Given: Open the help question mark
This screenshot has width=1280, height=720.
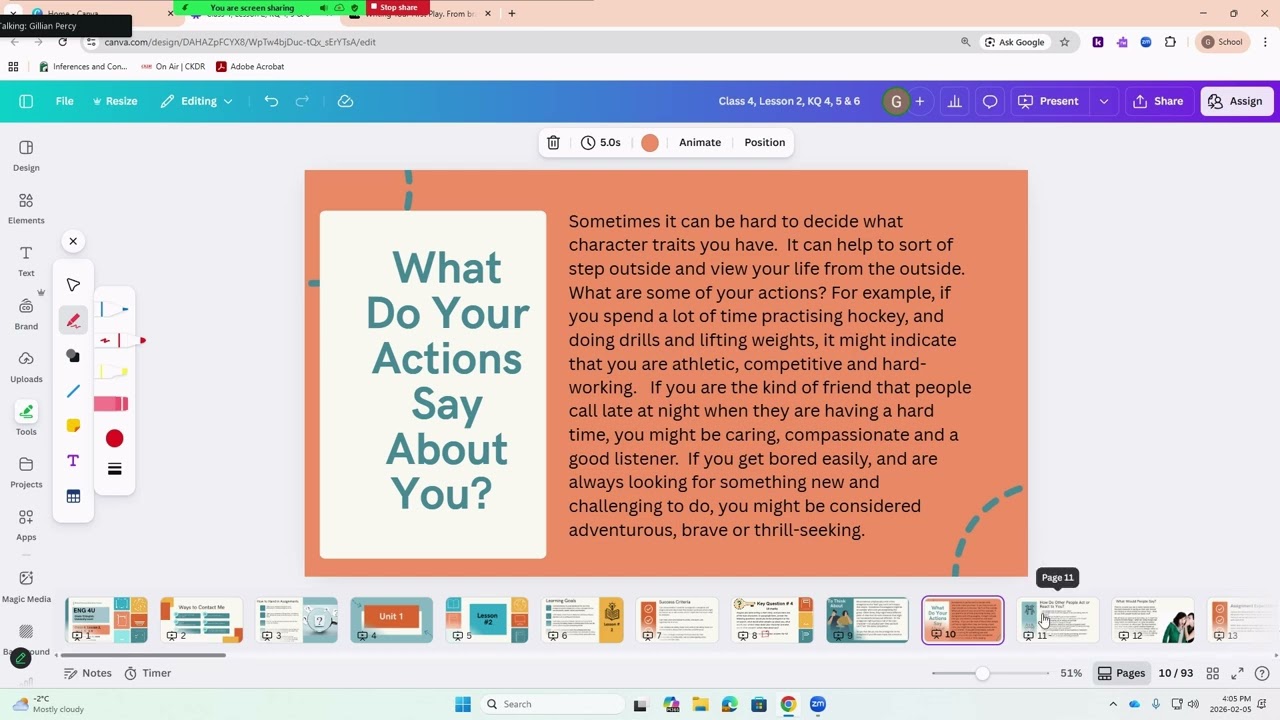Looking at the screenshot, I should coord(1262,673).
